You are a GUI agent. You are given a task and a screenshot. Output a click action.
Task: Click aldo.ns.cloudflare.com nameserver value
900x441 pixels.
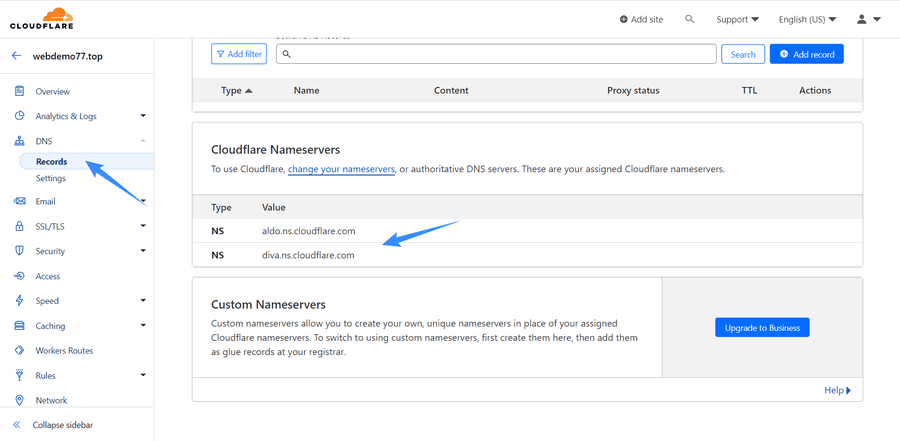(308, 231)
